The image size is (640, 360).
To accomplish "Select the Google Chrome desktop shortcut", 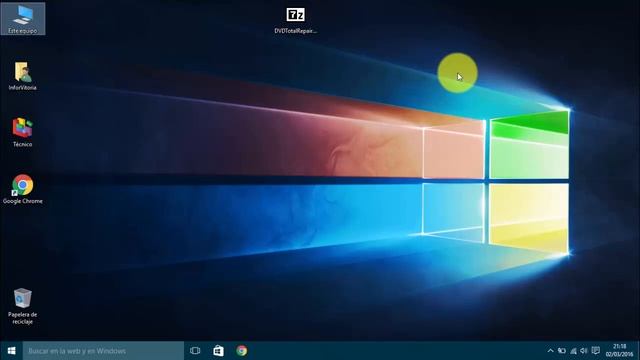I will 22,189.
